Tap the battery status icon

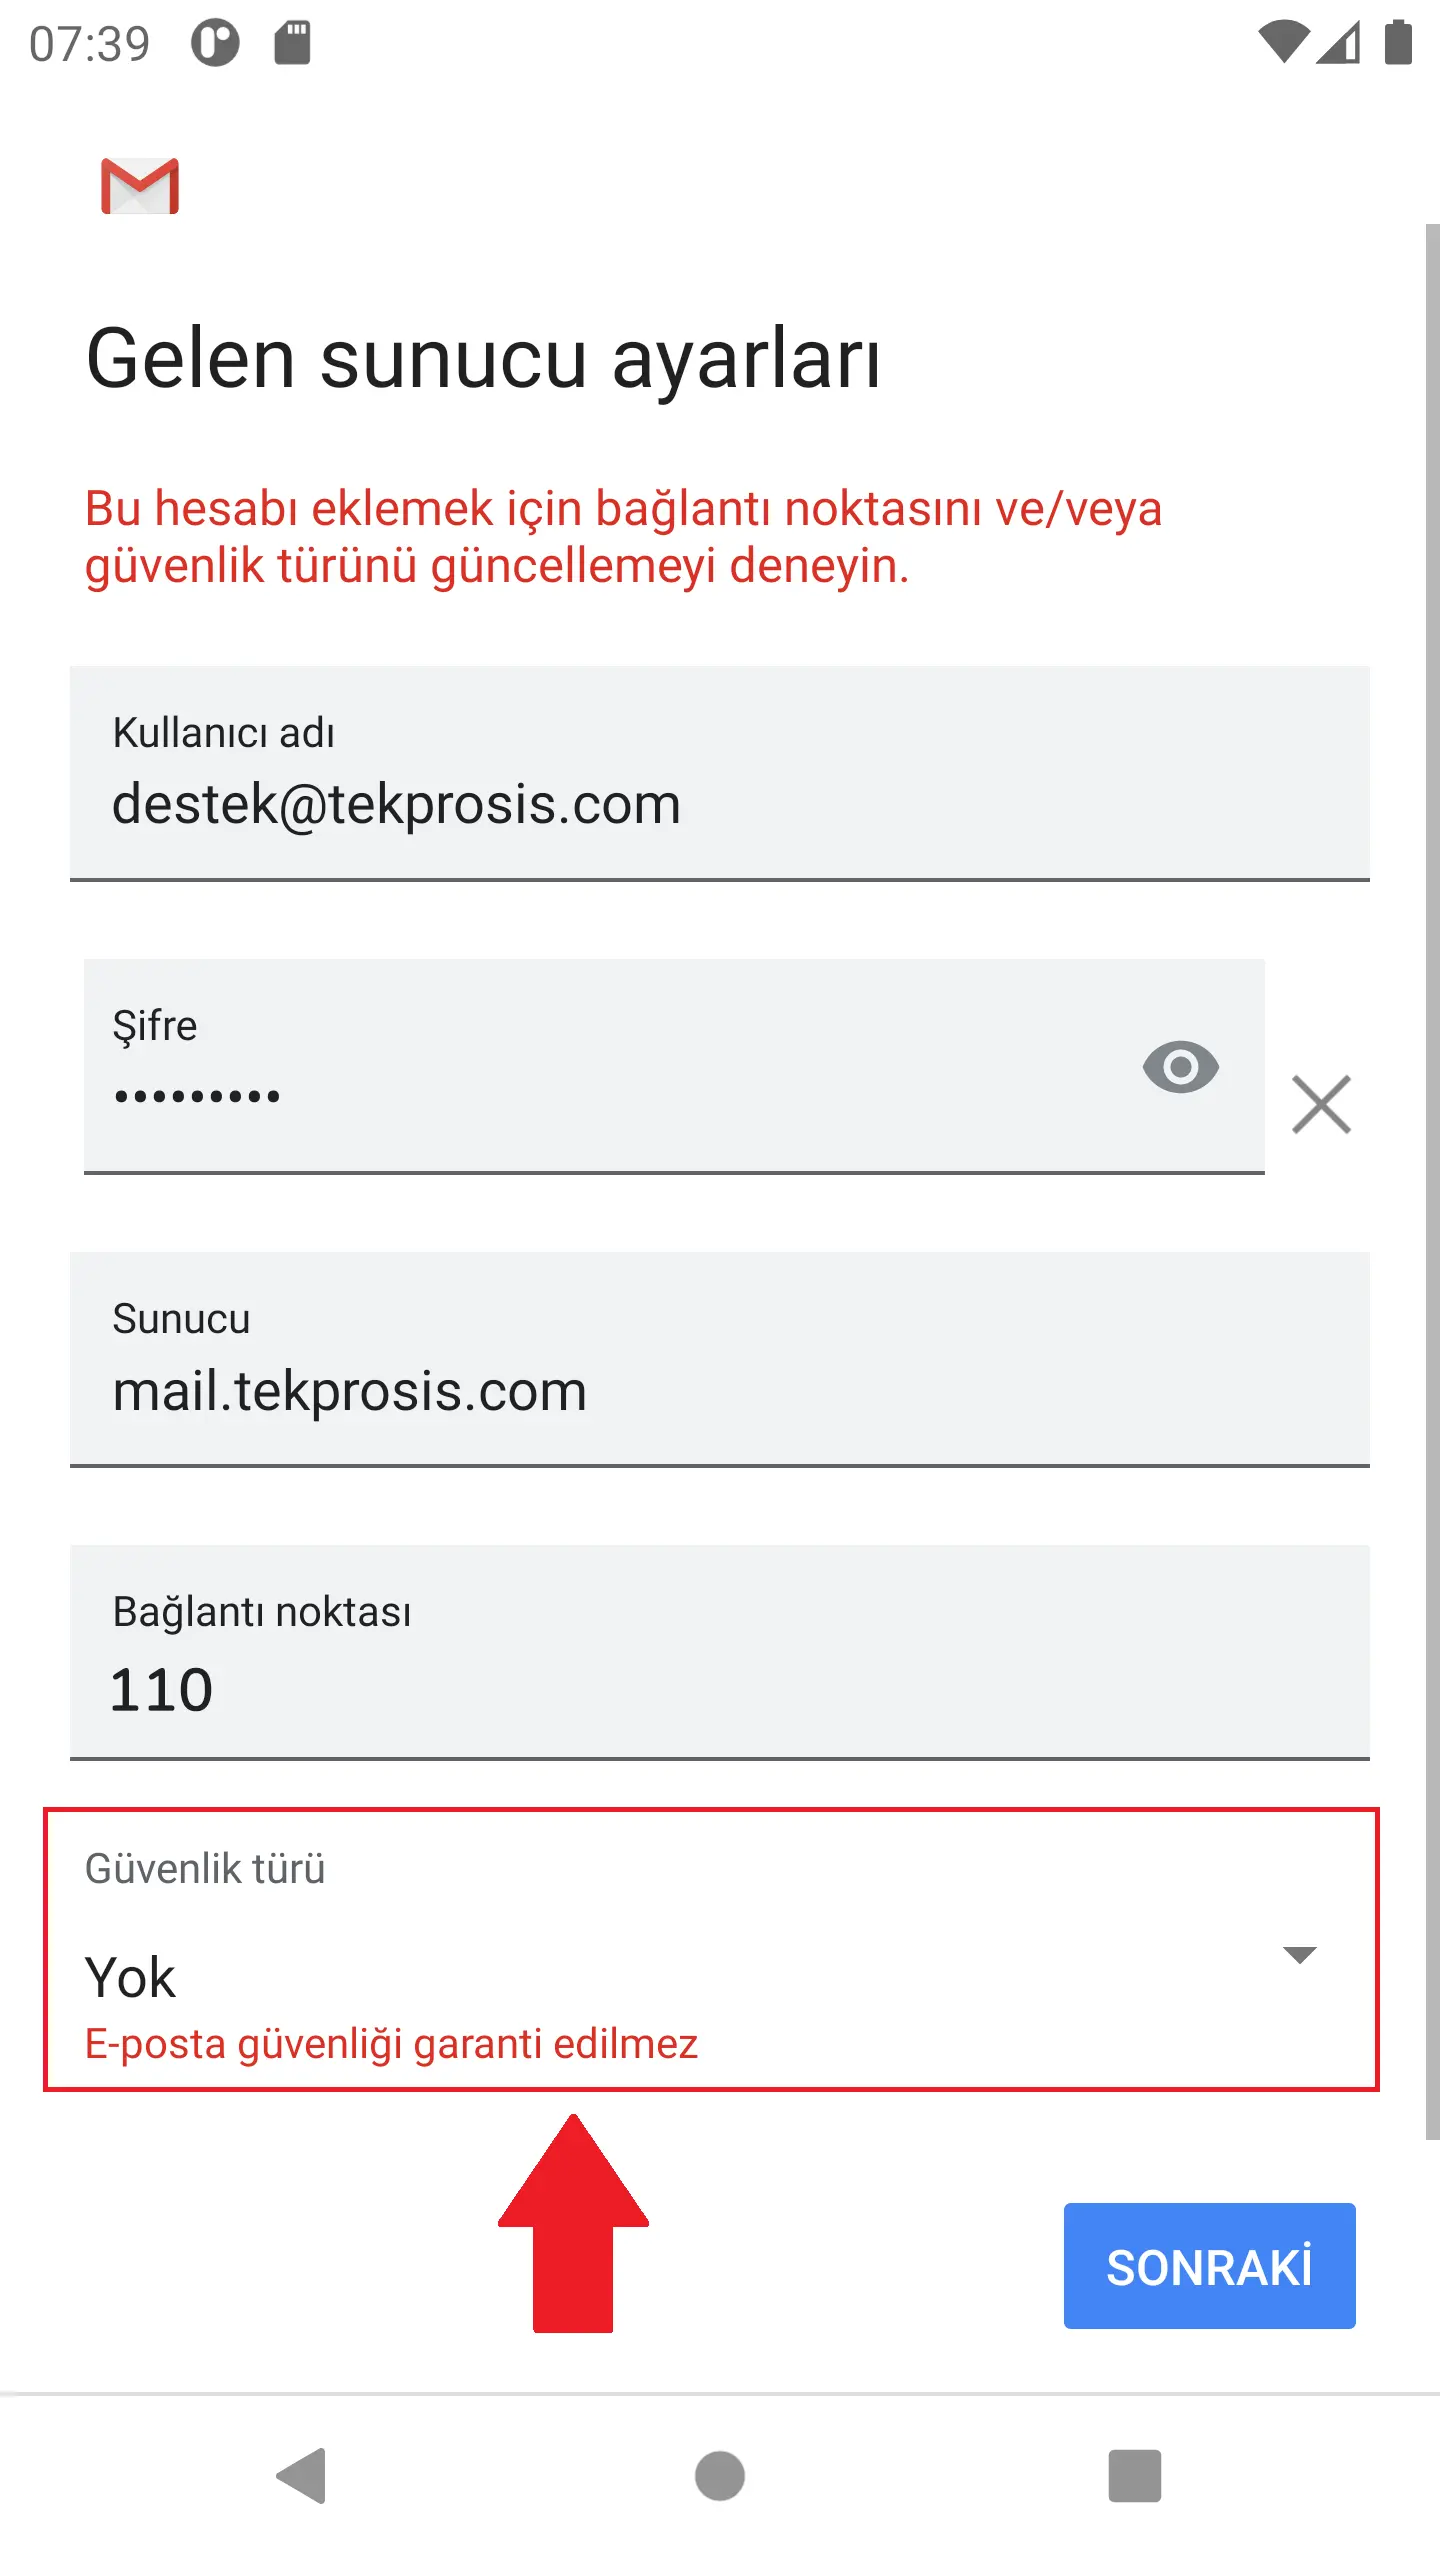pos(1398,42)
